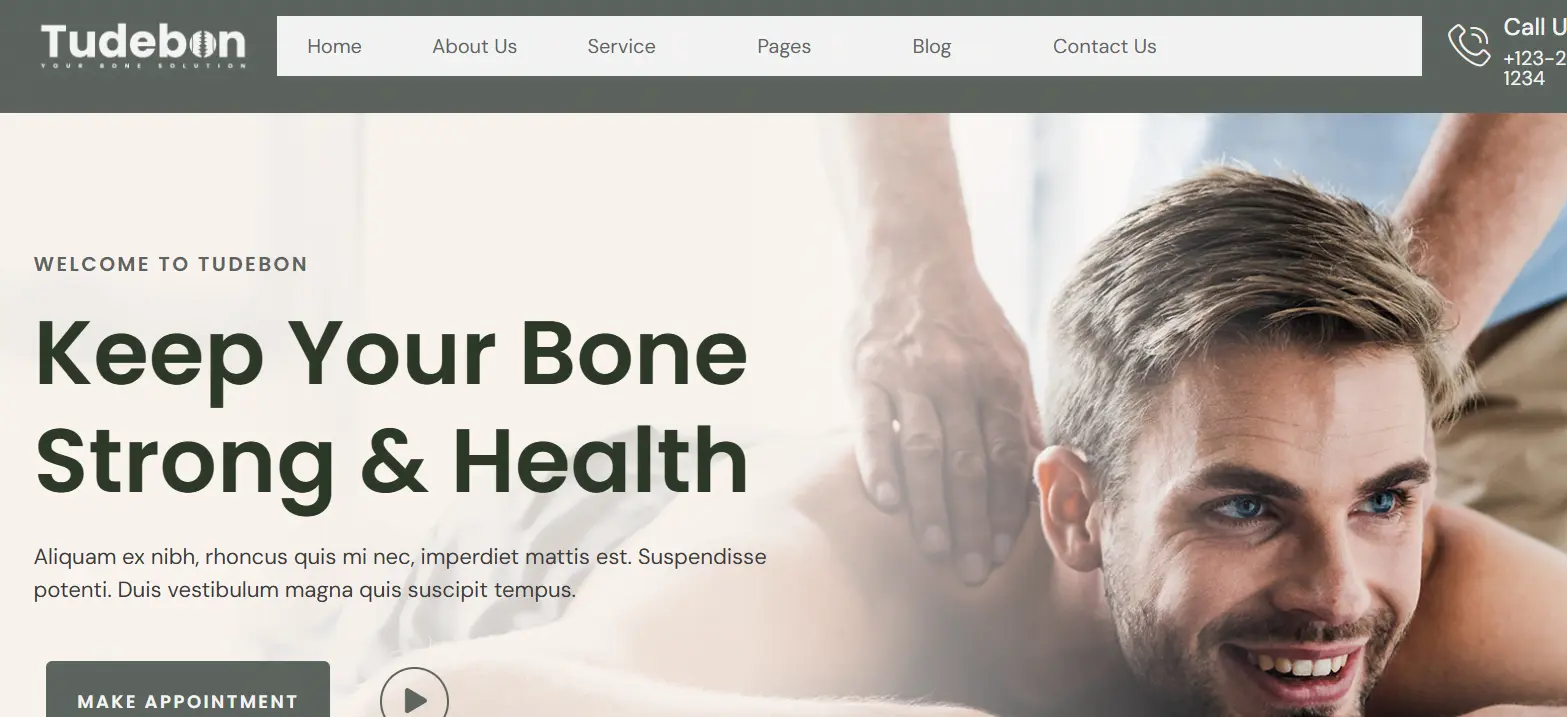Go to the Home page
Viewport: 1567px width, 717px height.
(334, 46)
